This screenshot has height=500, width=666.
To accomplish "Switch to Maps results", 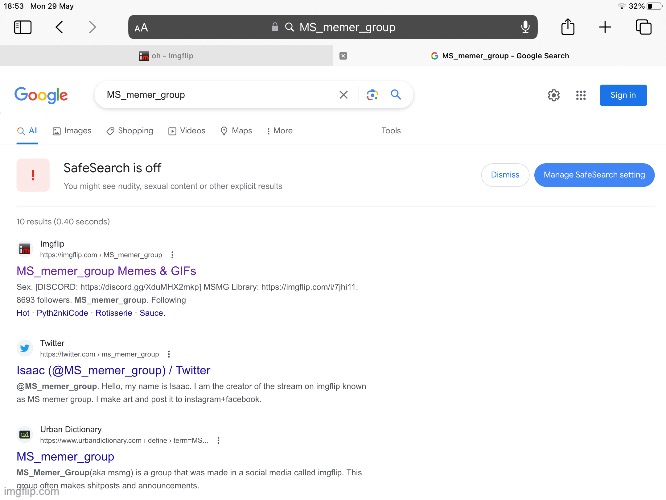I will click(x=236, y=131).
